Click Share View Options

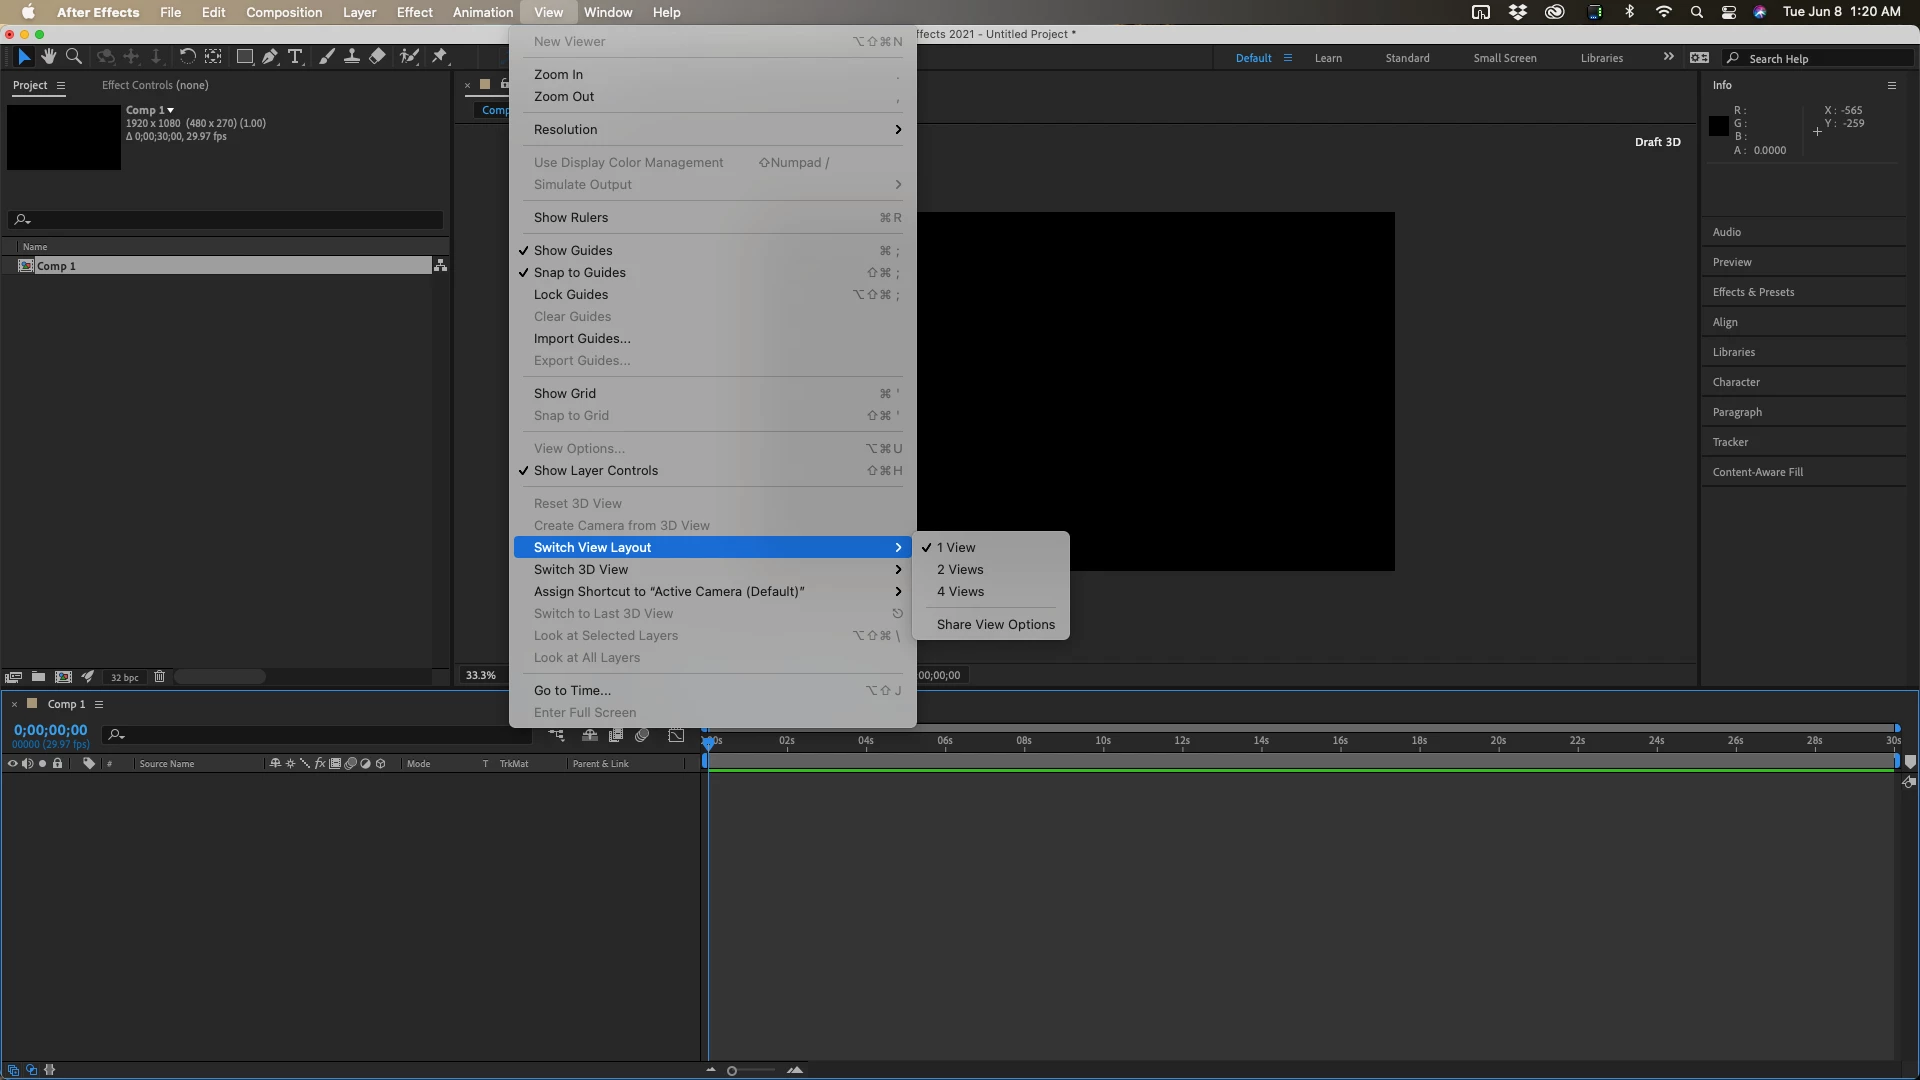tap(995, 625)
